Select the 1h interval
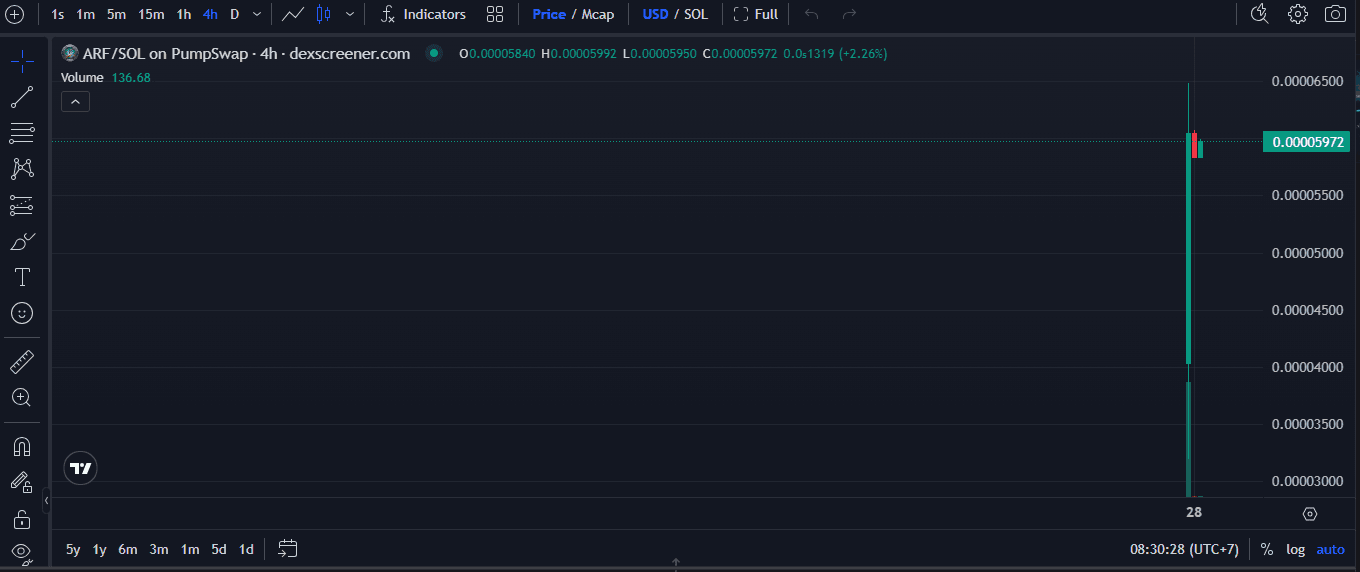This screenshot has width=1360, height=572. coord(184,14)
